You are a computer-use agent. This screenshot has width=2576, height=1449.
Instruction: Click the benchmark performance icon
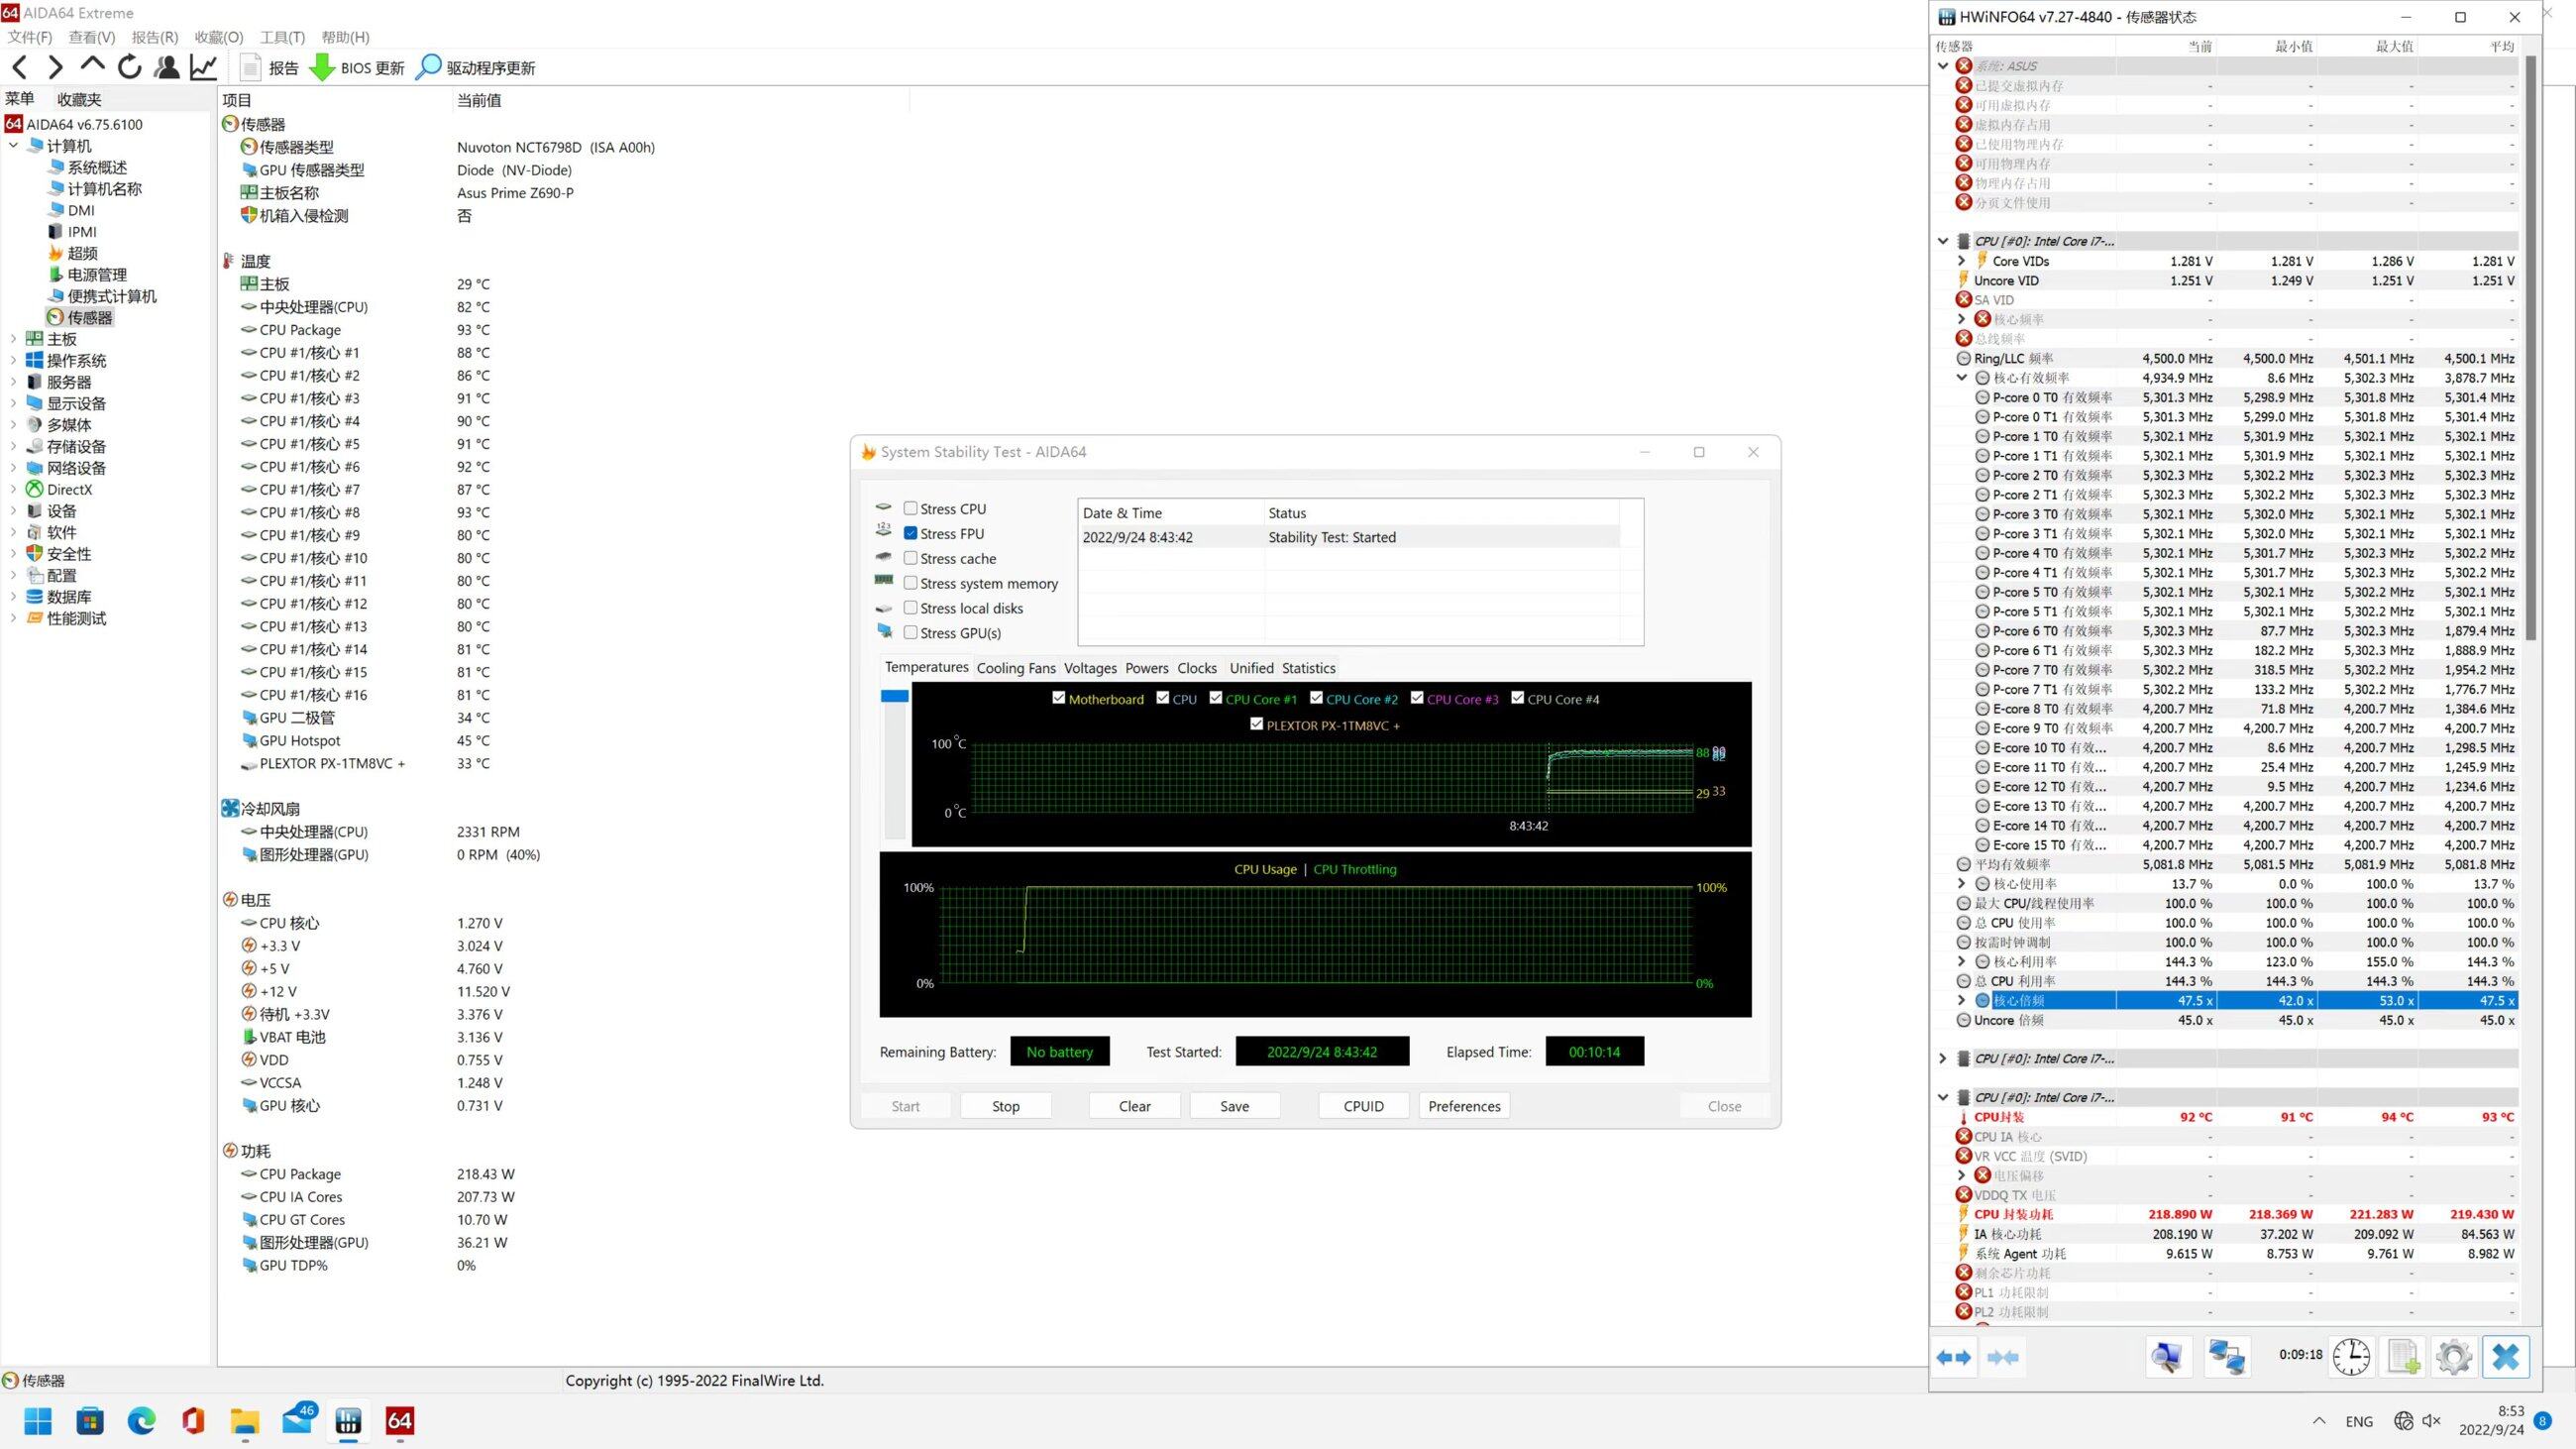tap(205, 67)
